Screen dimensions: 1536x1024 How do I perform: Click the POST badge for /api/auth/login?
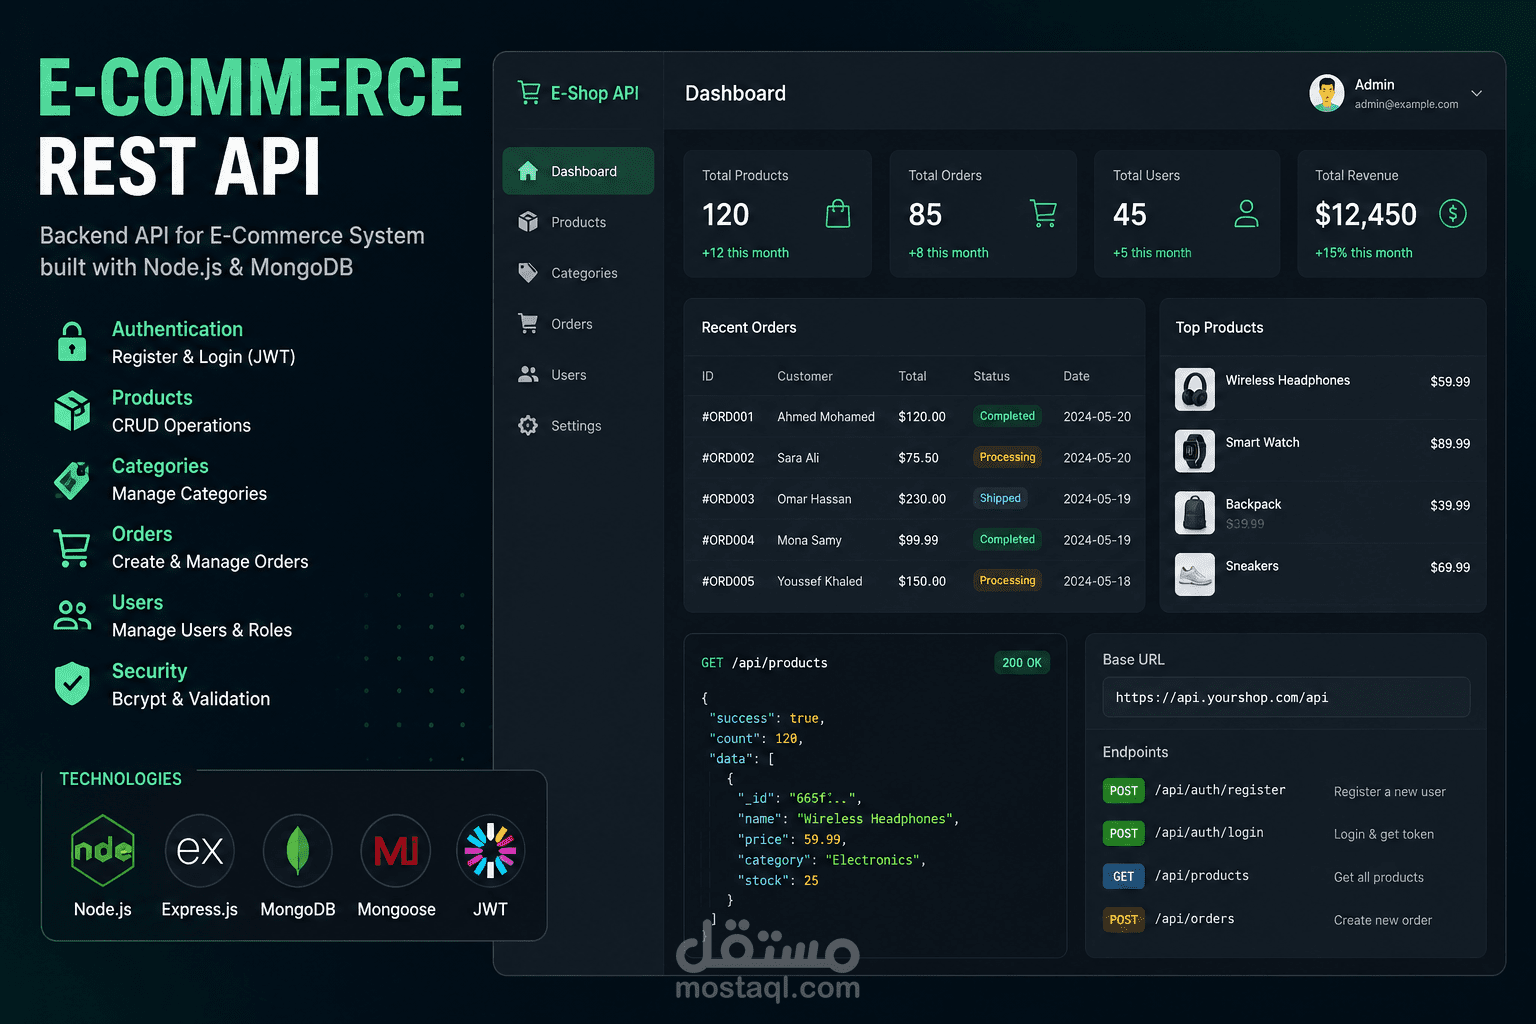tap(1124, 833)
